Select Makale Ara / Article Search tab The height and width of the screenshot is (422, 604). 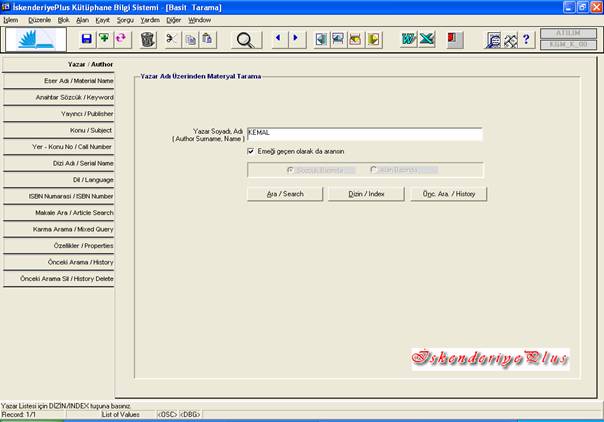click(x=59, y=213)
